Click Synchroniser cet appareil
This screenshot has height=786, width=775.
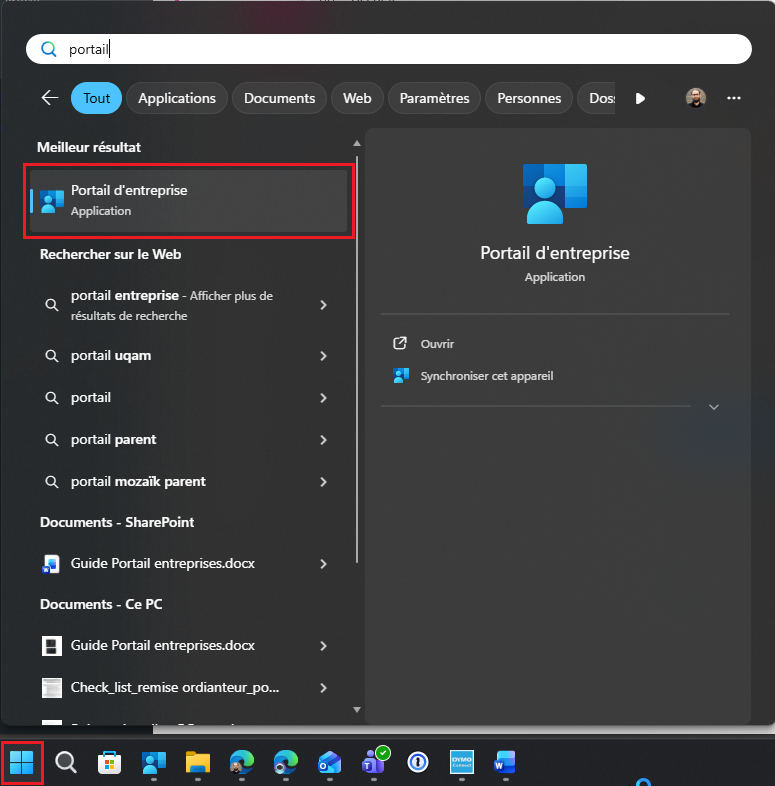point(486,376)
